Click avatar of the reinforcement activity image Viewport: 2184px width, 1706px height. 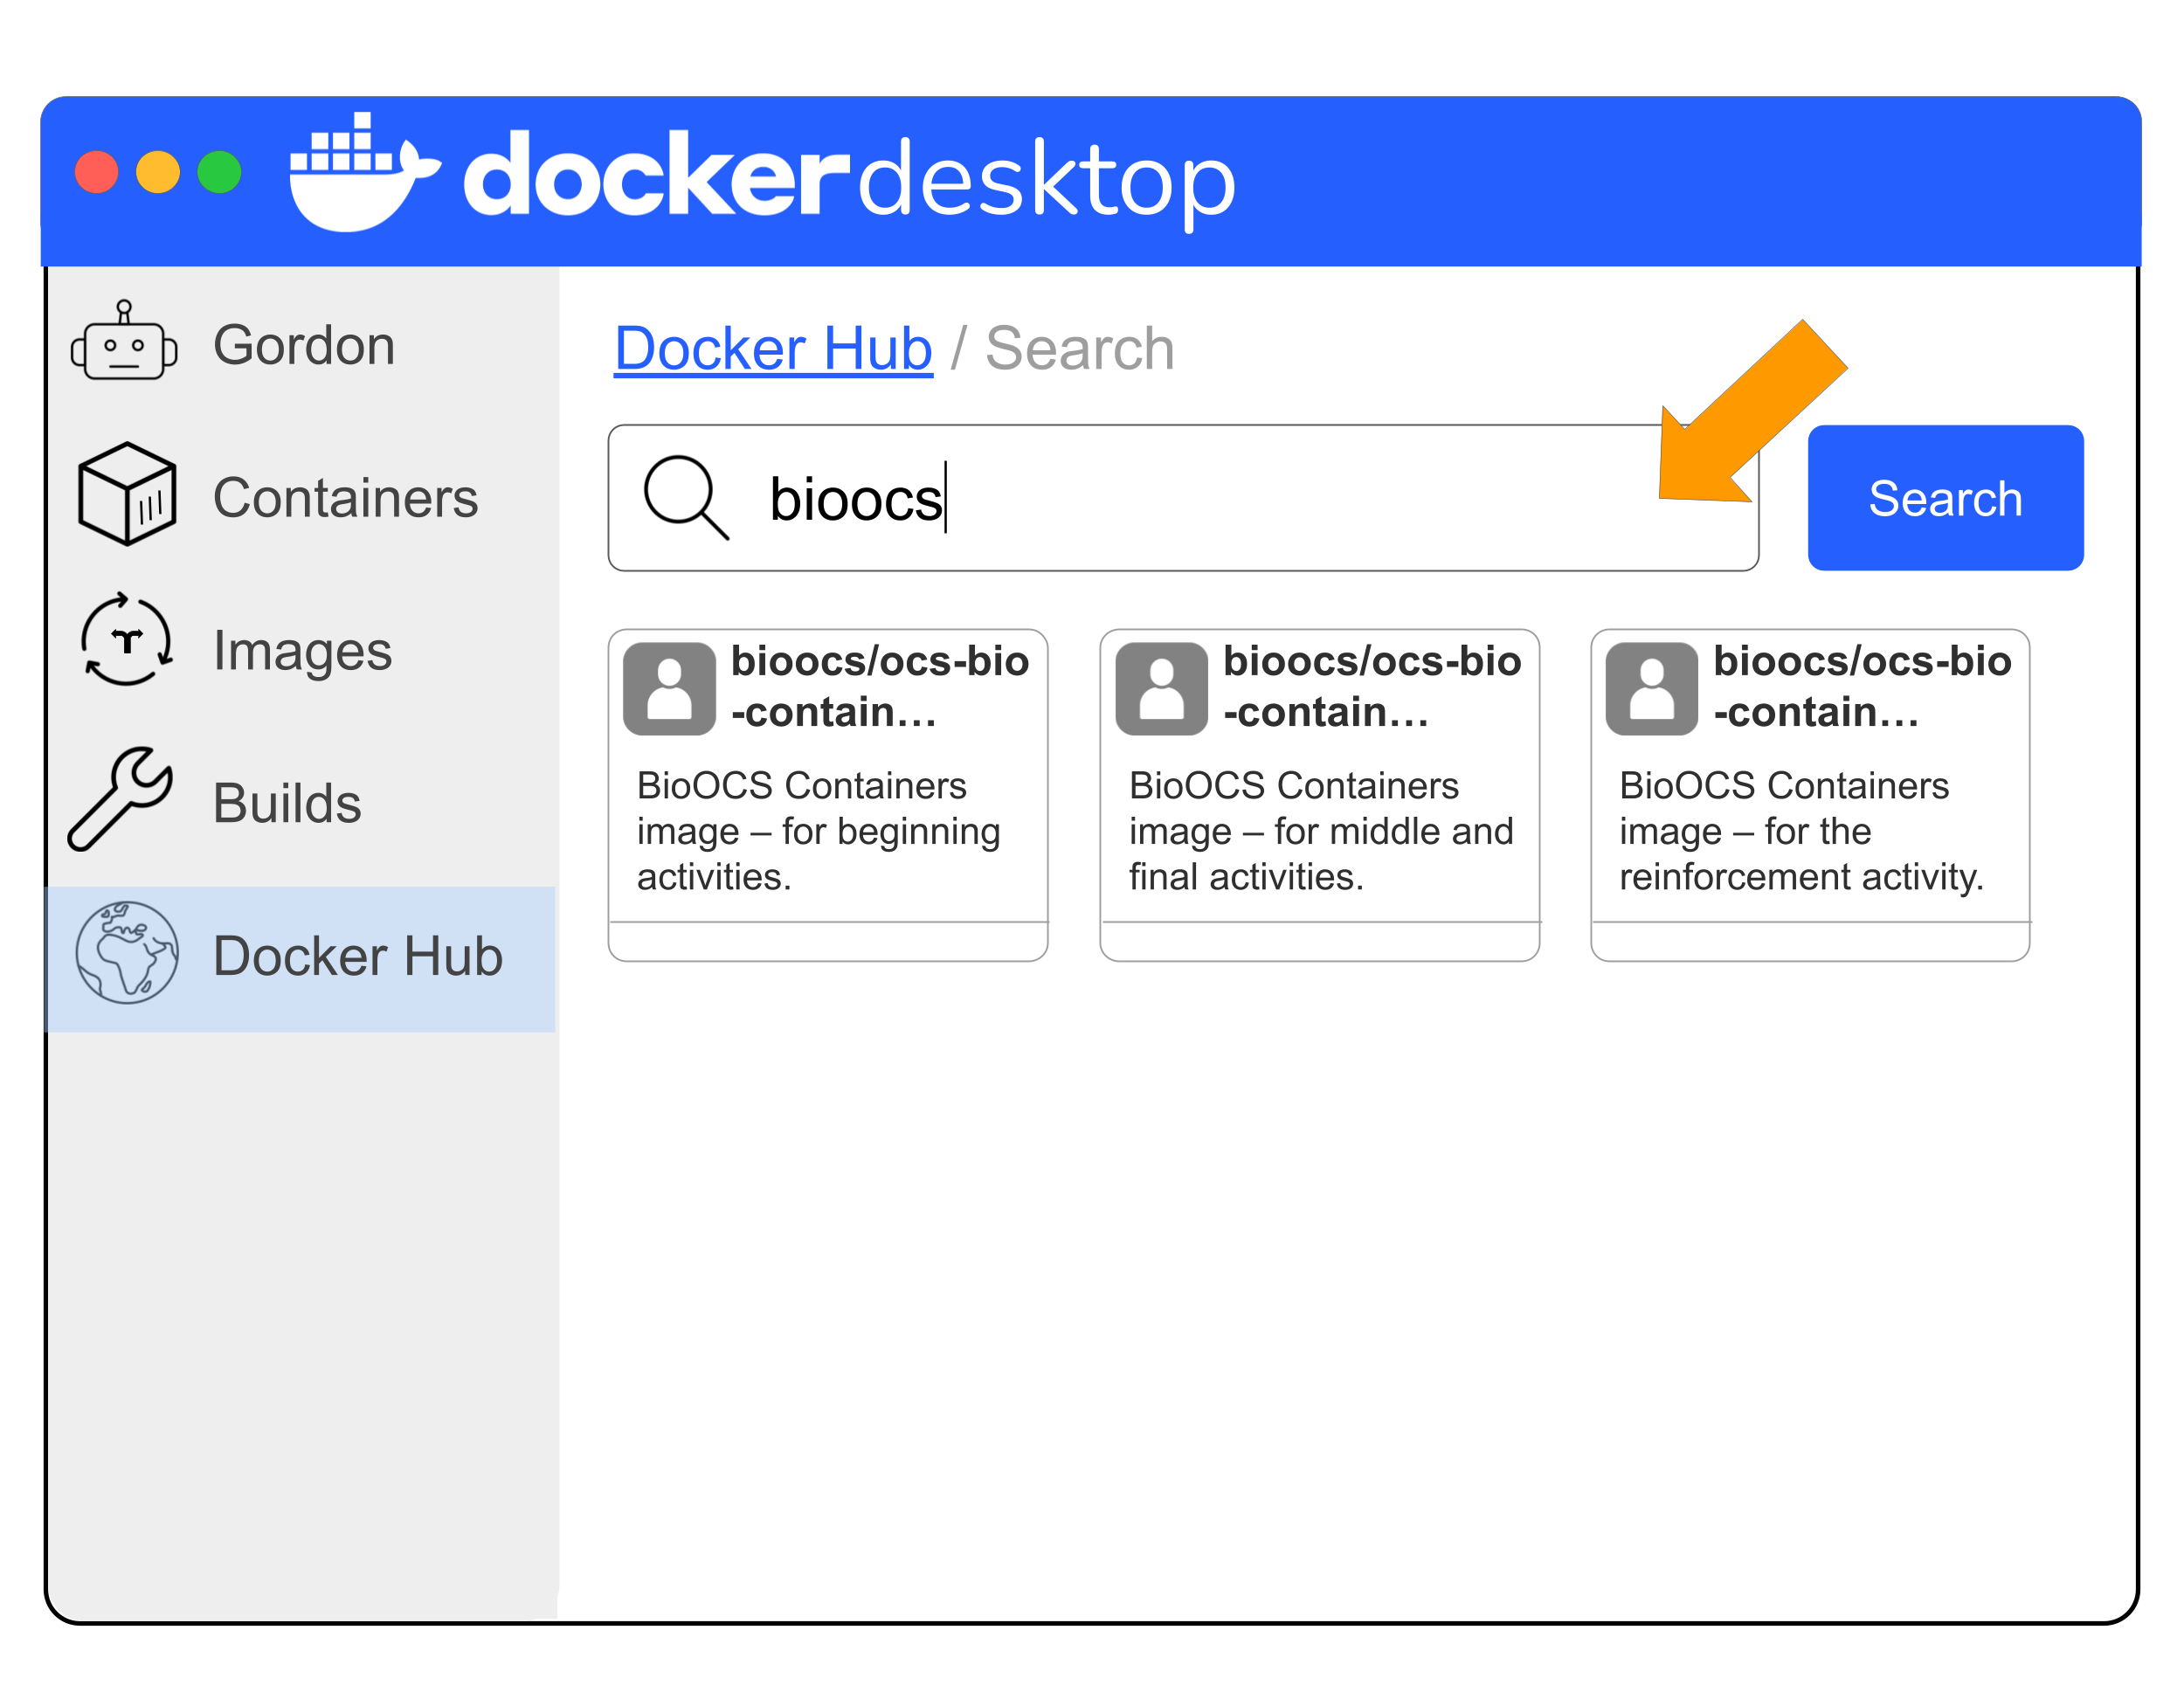[x=1651, y=689]
